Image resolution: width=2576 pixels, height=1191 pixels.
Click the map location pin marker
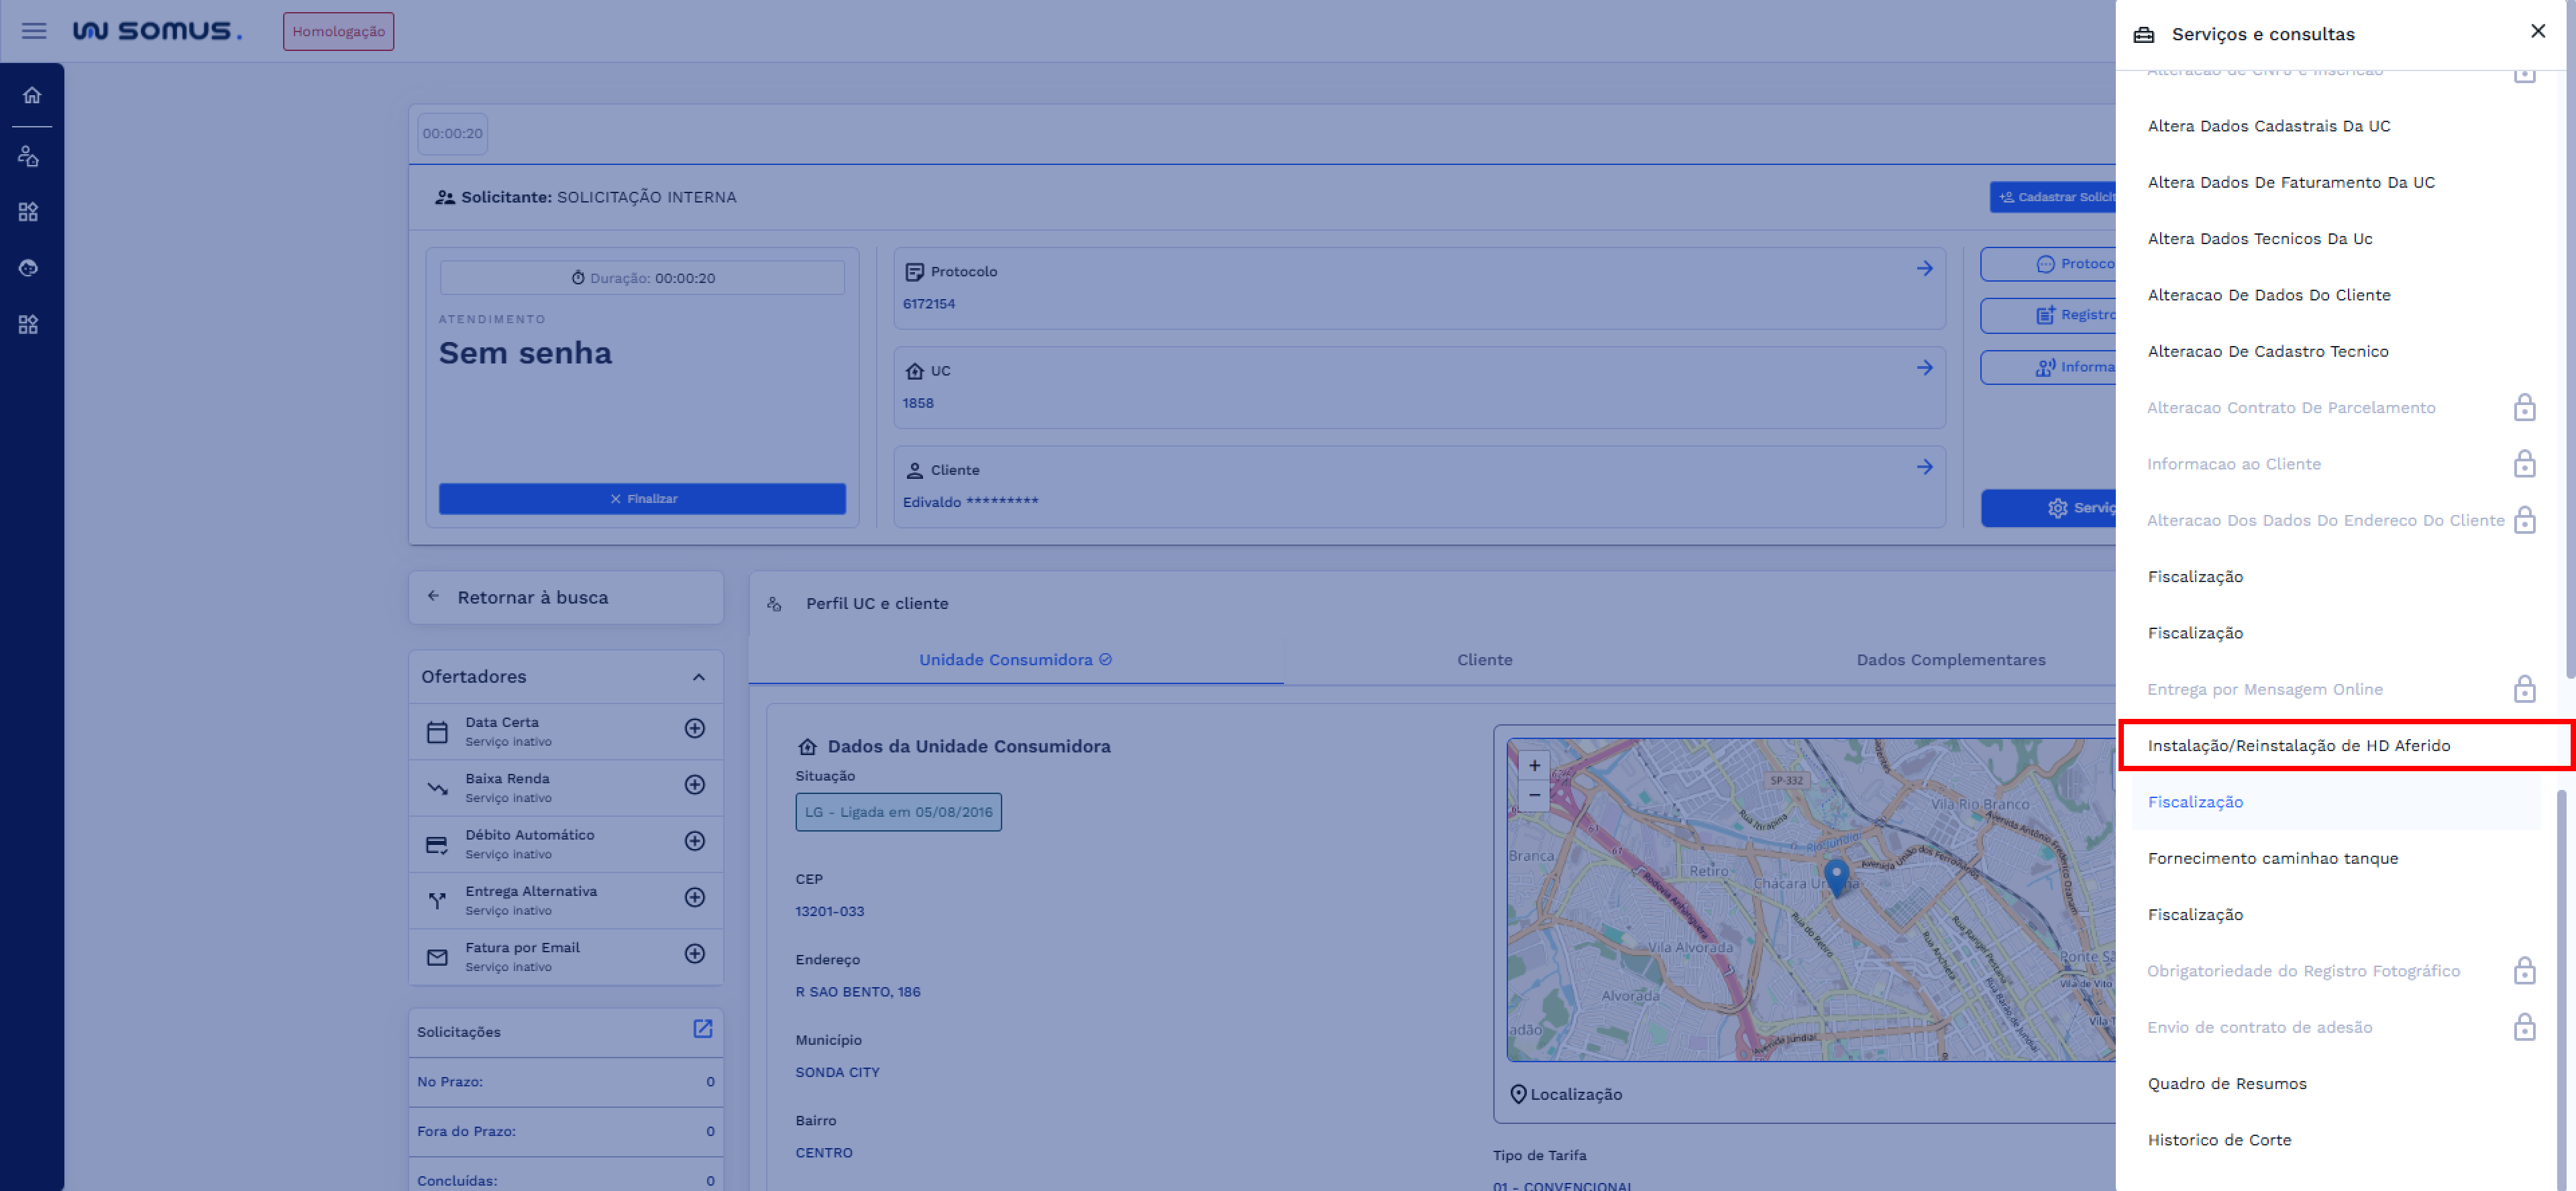pyautogui.click(x=1836, y=875)
